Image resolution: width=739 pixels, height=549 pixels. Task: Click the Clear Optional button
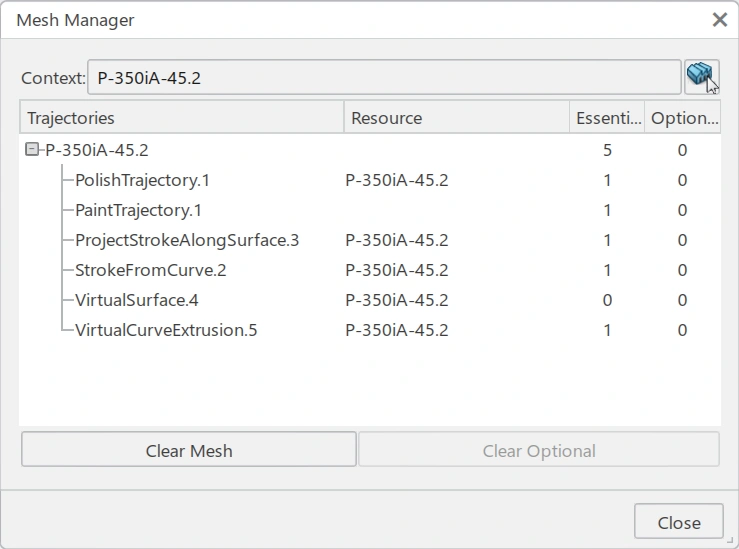tap(539, 450)
